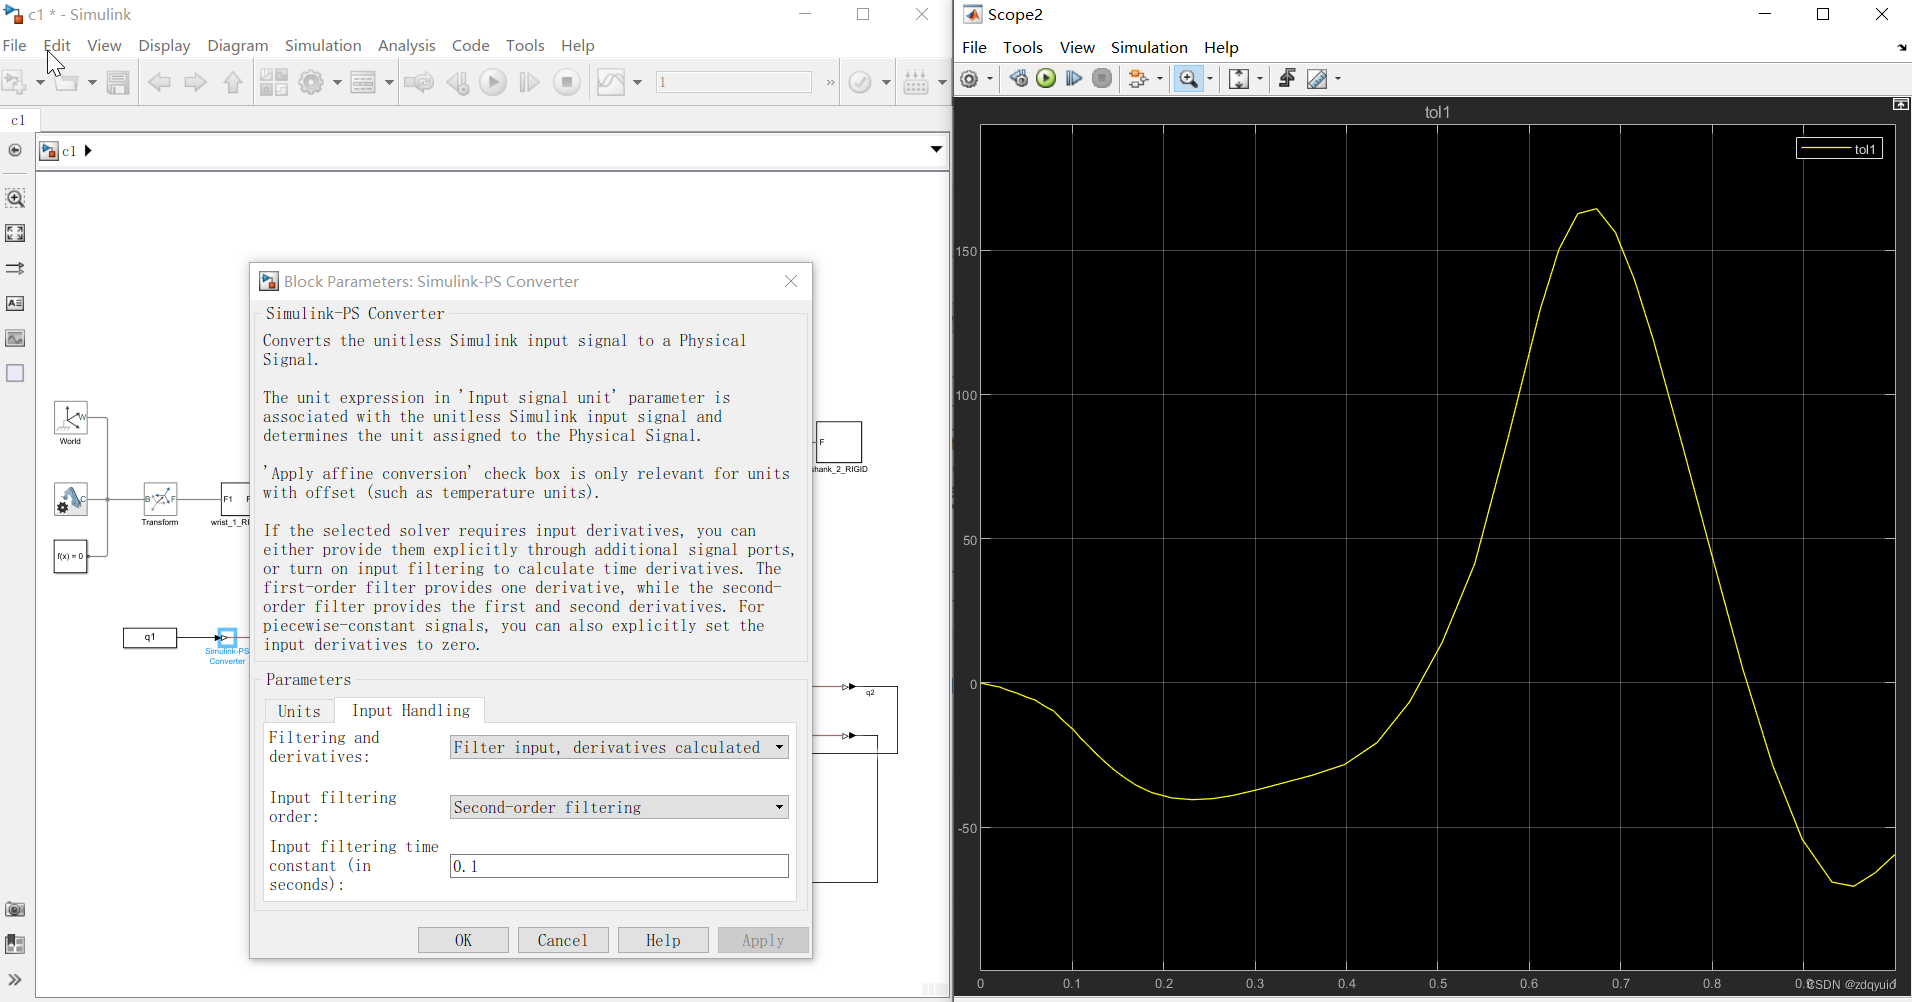Click Screenshot camera icon in Simulink palette
This screenshot has height=1002, width=1912.
point(15,909)
